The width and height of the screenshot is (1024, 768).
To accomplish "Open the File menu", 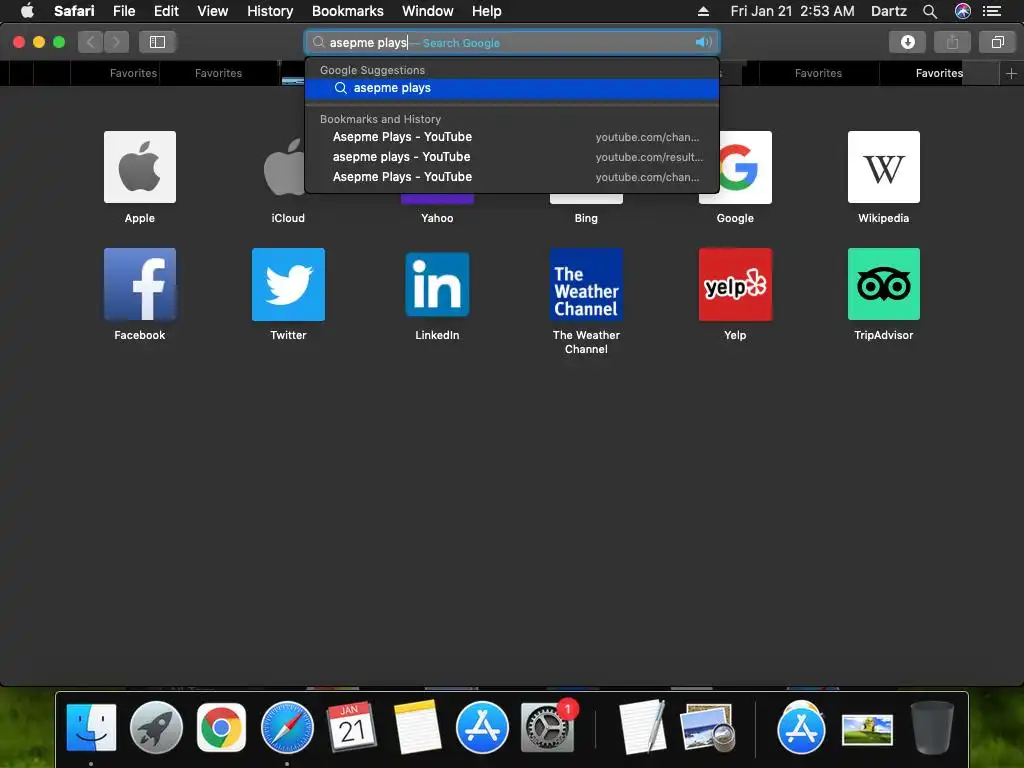I will coord(124,11).
